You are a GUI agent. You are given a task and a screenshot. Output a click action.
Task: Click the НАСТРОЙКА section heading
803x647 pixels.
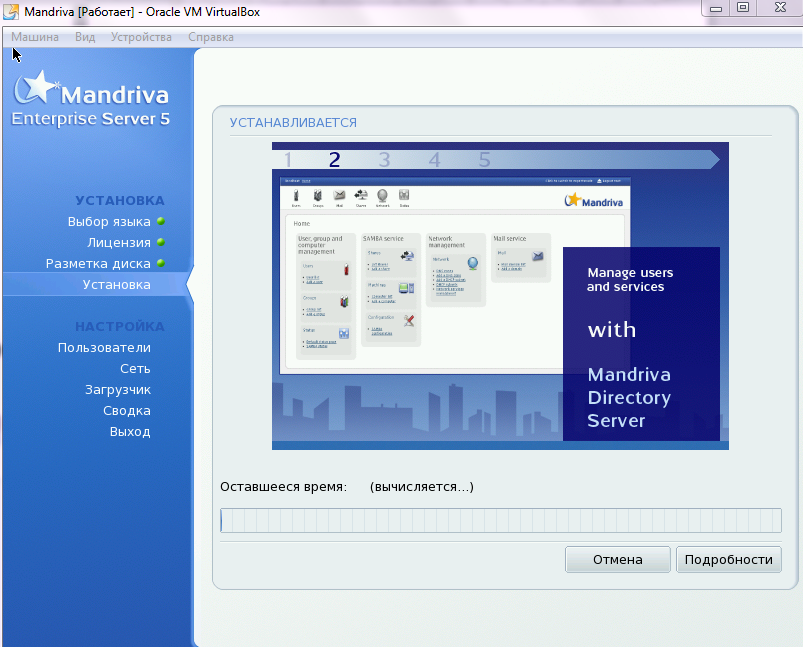click(120, 326)
